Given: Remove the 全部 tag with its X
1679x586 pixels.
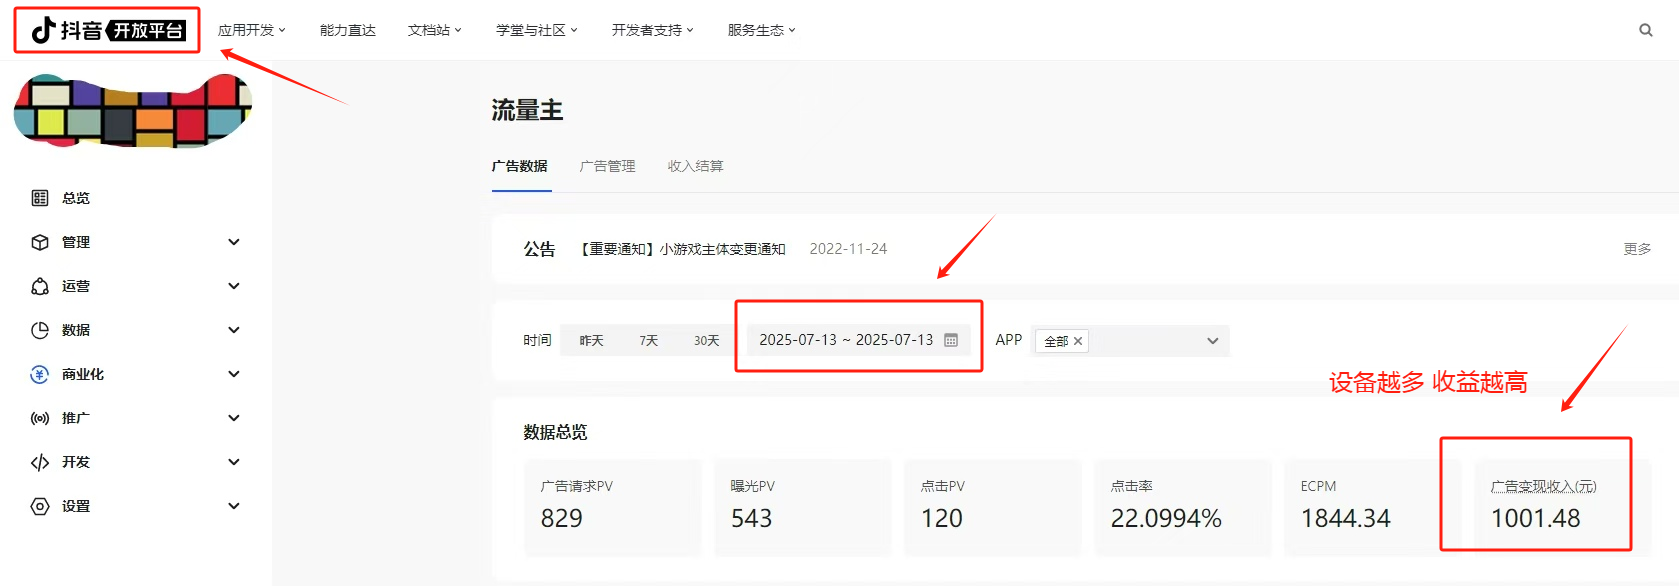Looking at the screenshot, I should point(1078,341).
